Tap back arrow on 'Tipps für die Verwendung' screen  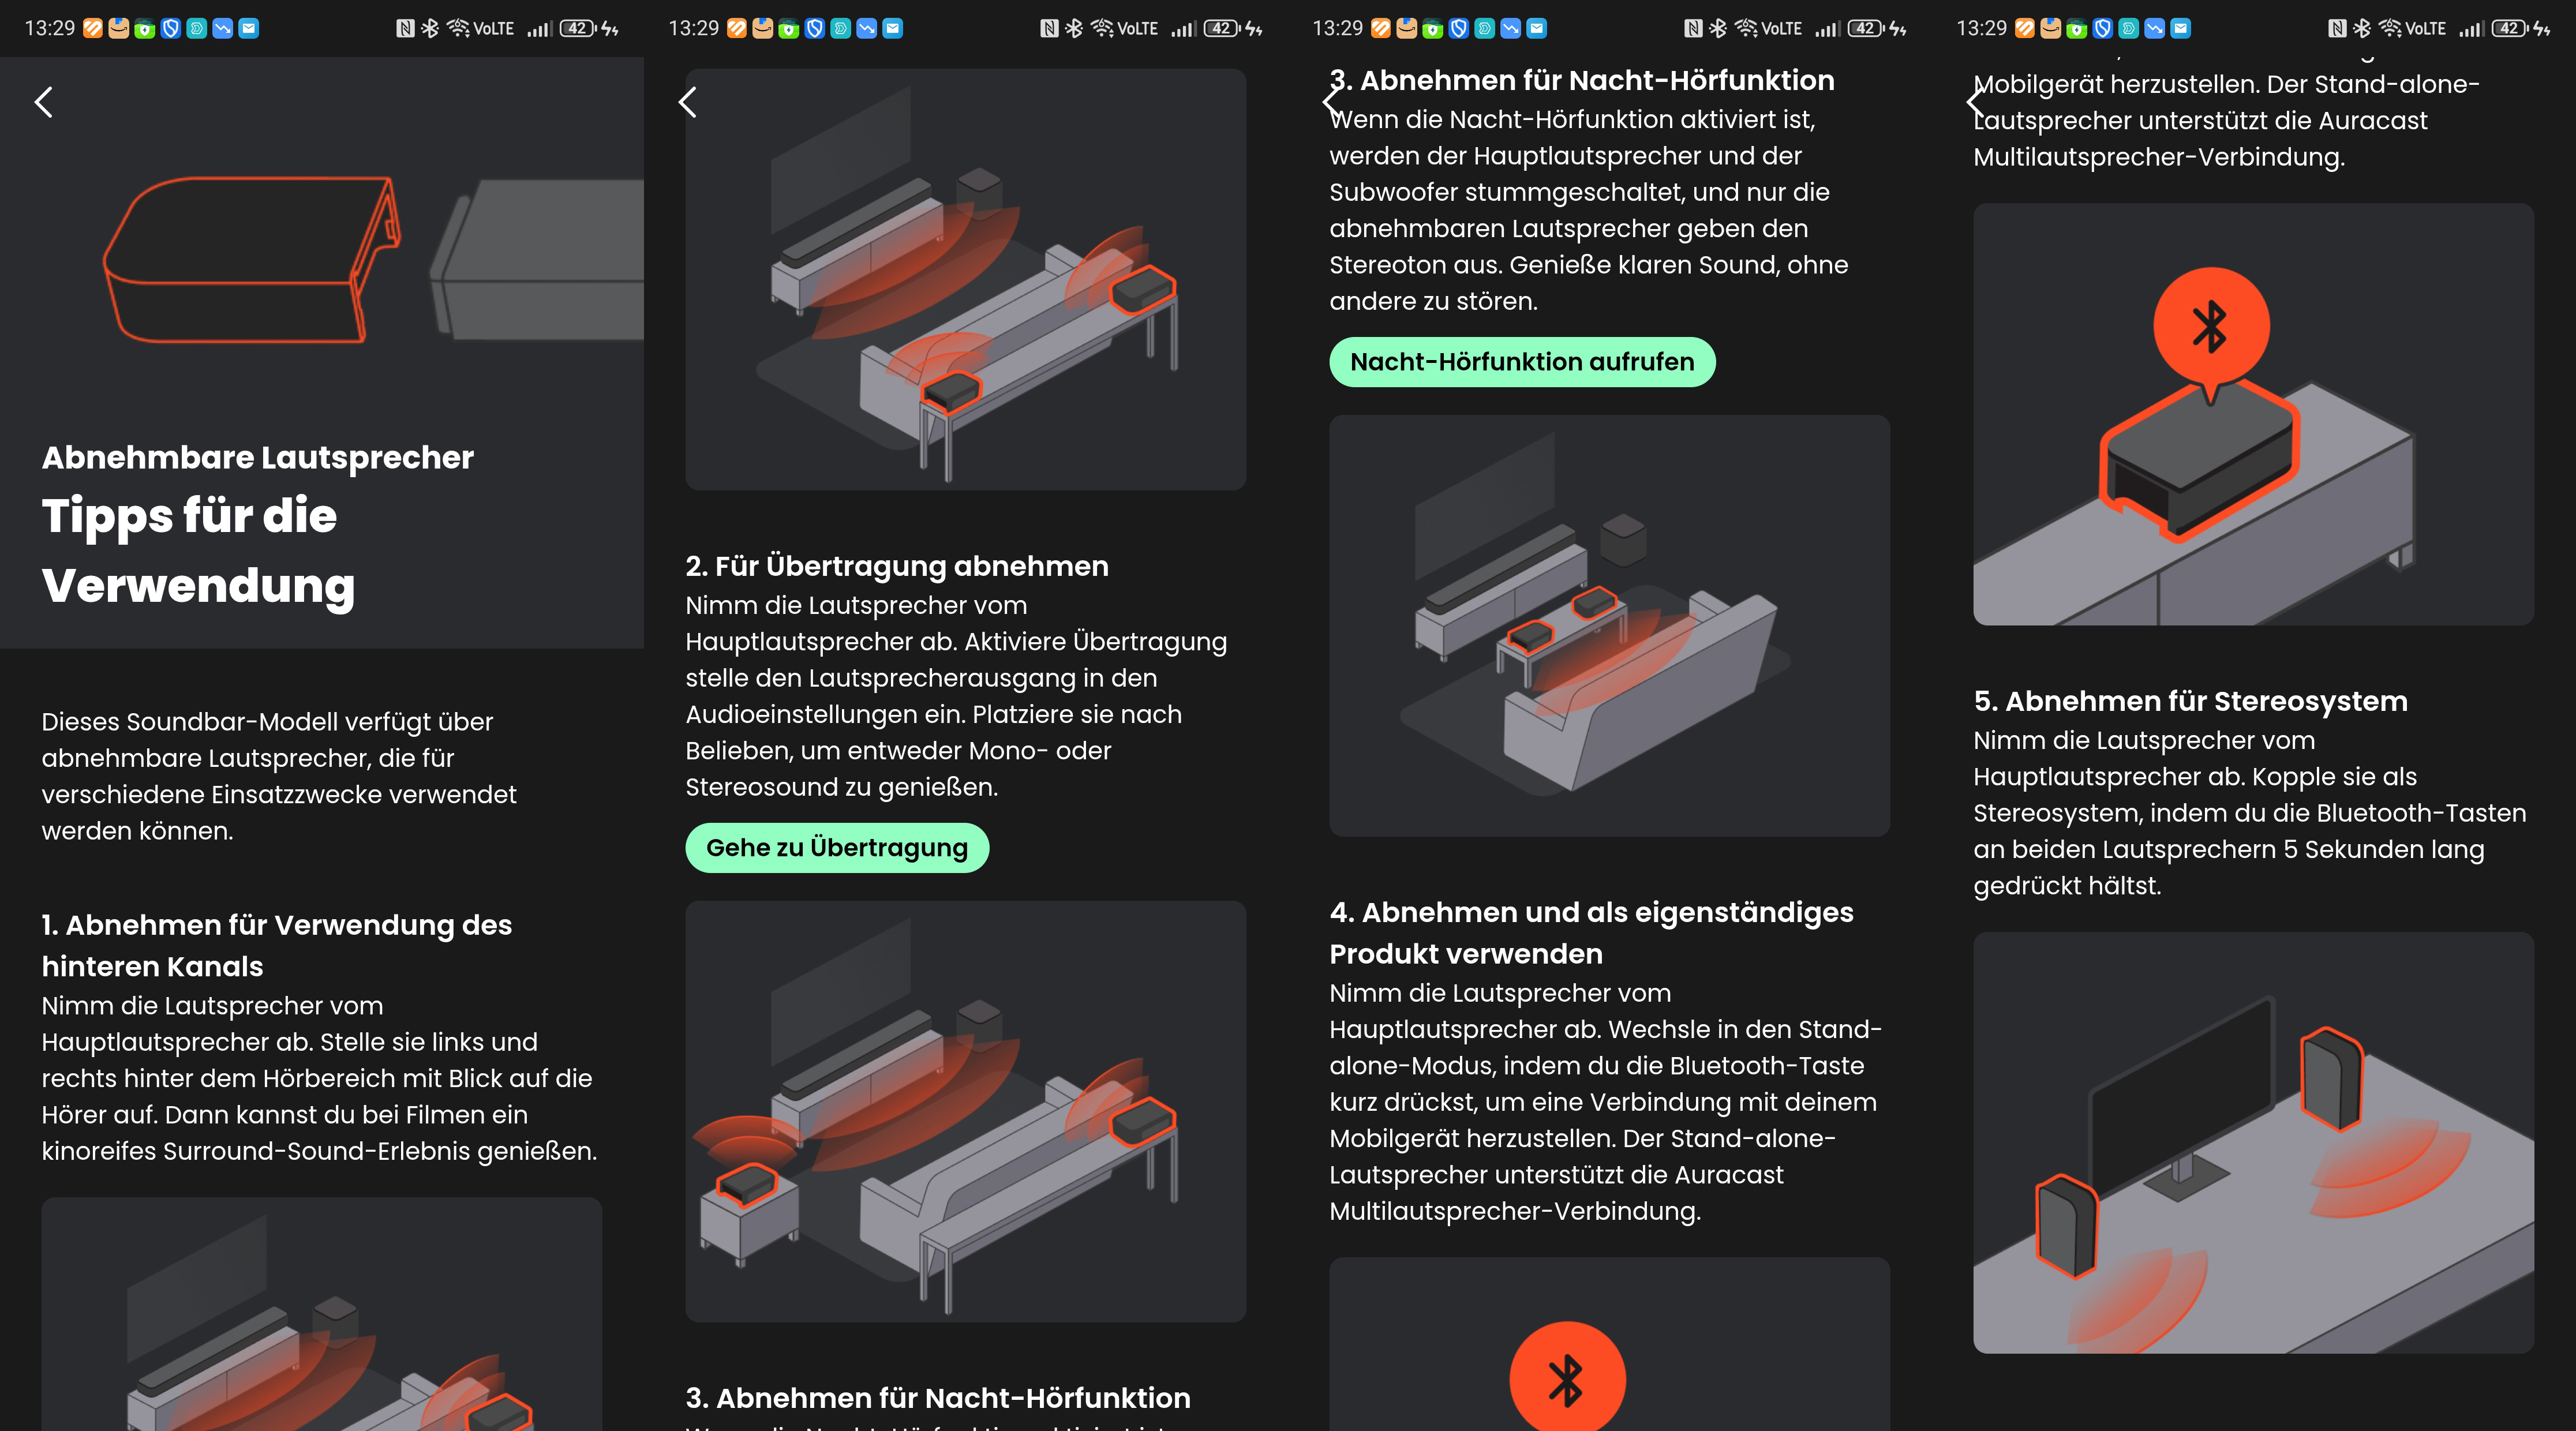pos(44,102)
